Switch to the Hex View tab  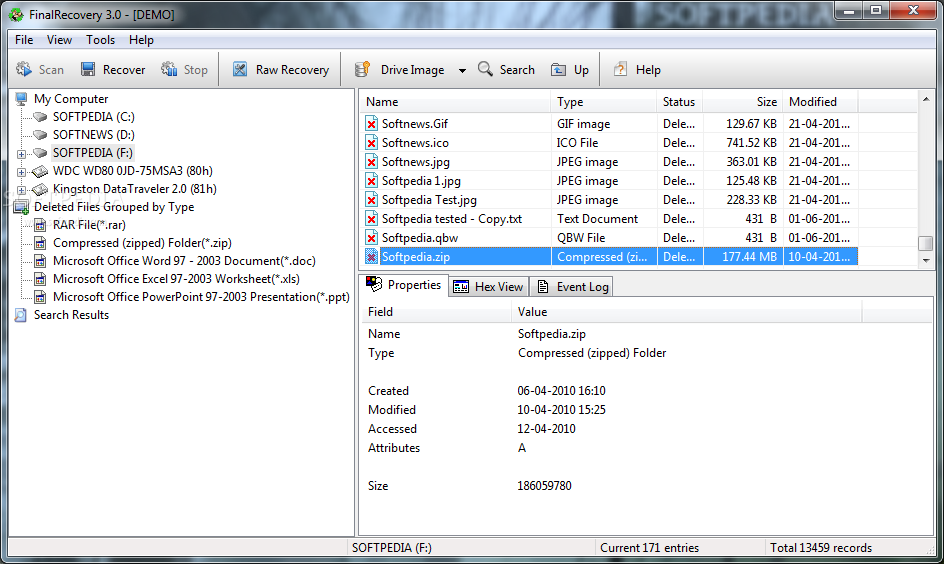pyautogui.click(x=488, y=287)
